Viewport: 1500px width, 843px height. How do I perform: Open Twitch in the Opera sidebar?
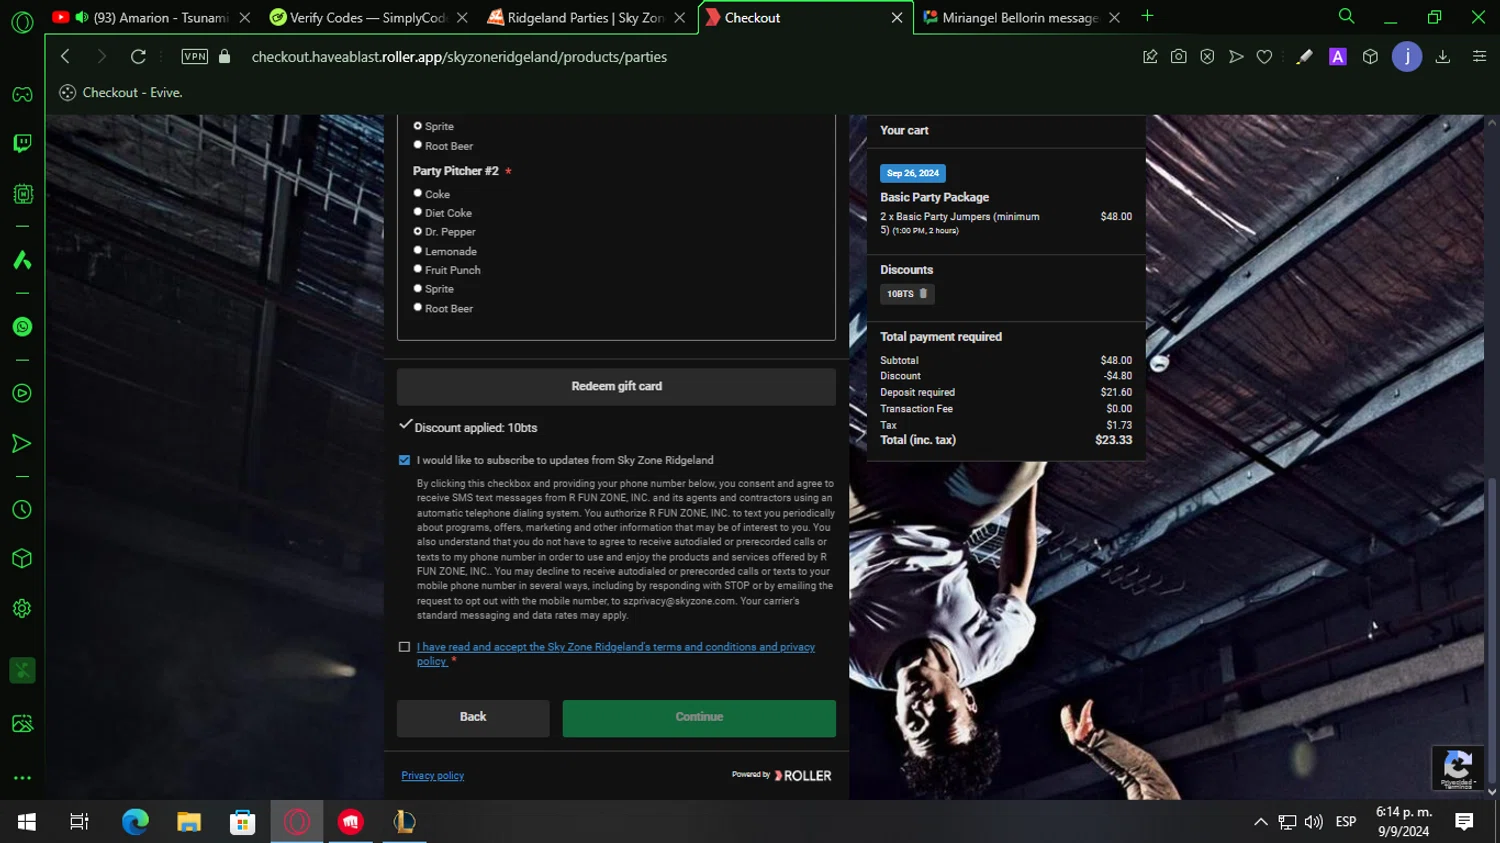pyautogui.click(x=22, y=143)
